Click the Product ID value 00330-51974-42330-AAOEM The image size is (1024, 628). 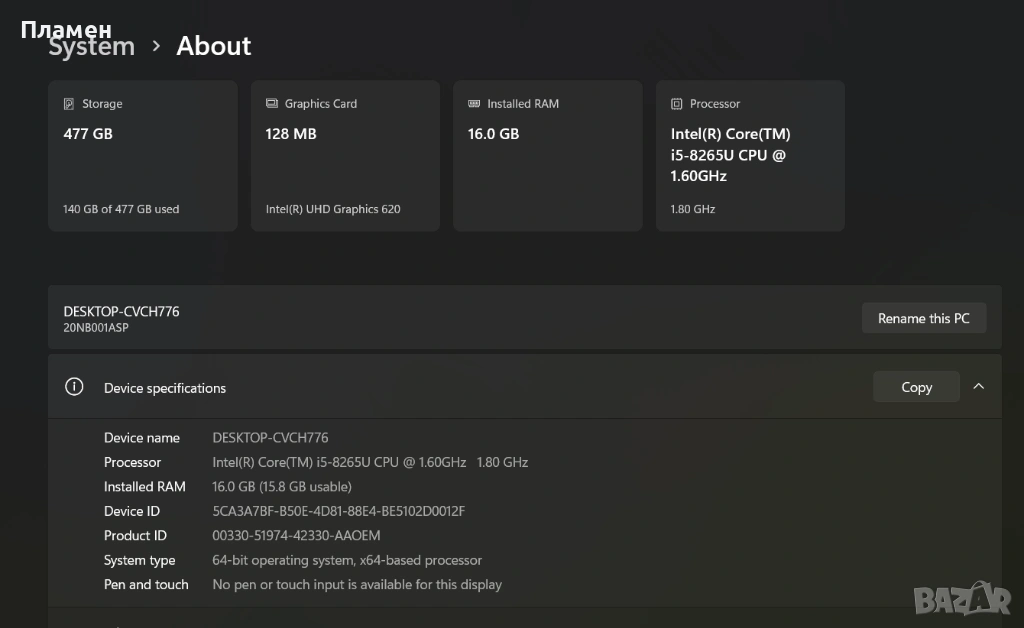[x=296, y=536]
